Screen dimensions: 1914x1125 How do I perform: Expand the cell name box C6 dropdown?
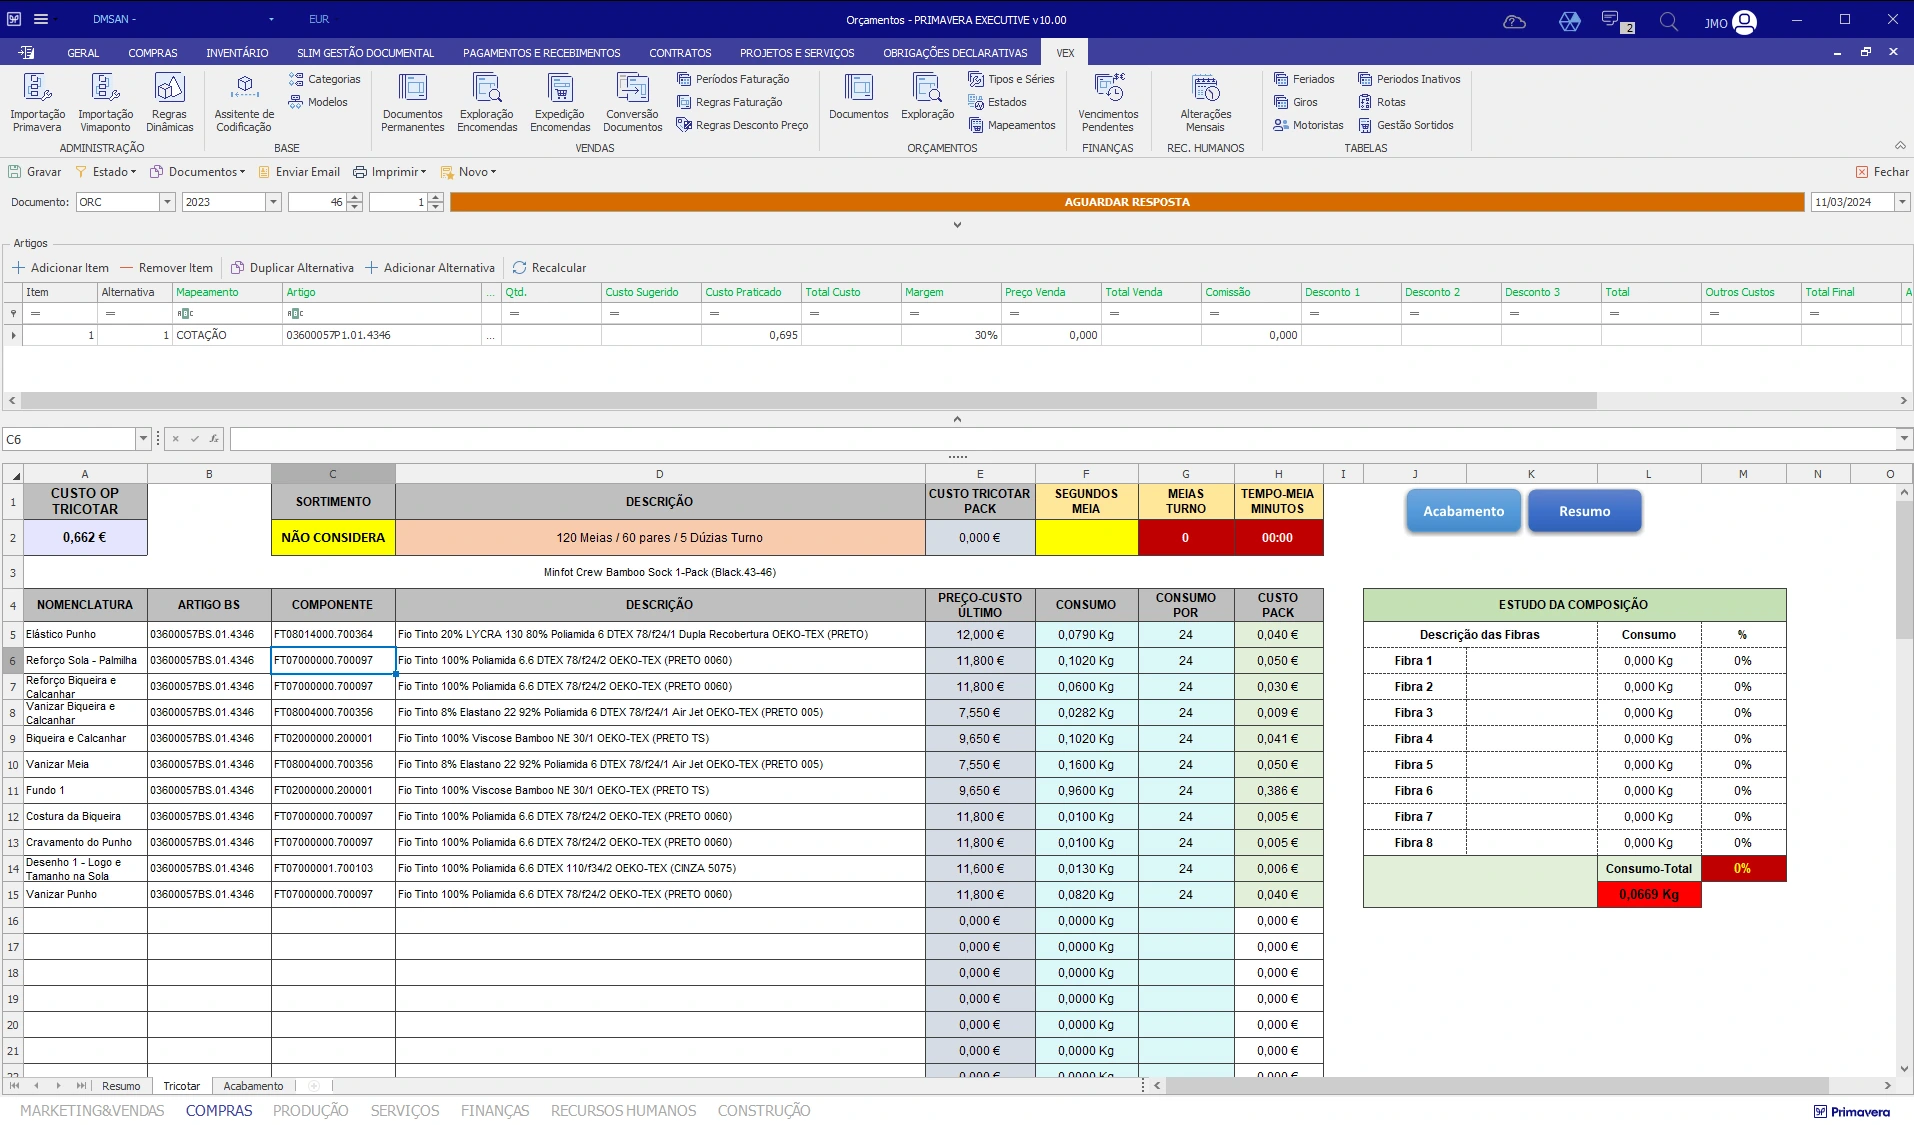[143, 439]
